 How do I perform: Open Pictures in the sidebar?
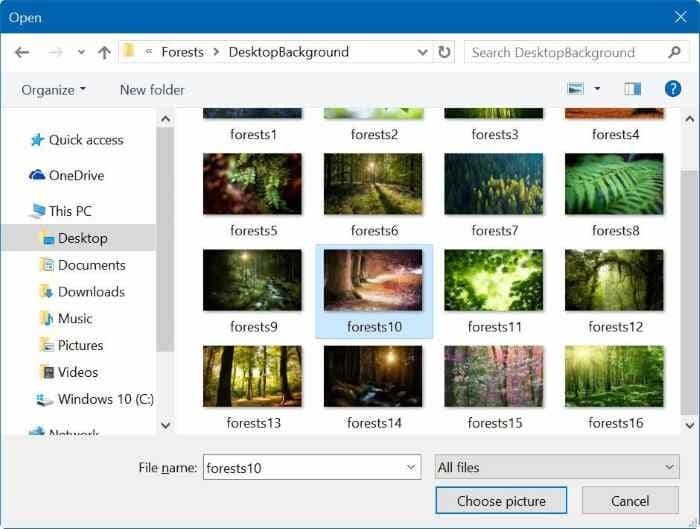pos(80,346)
